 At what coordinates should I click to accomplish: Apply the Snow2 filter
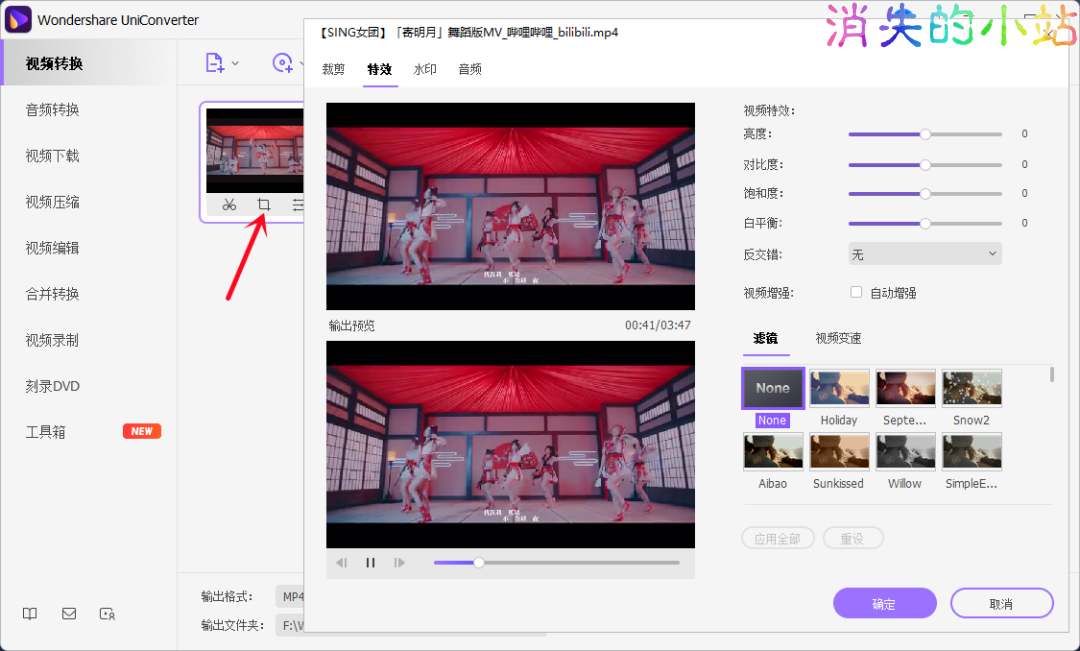[x=971, y=389]
